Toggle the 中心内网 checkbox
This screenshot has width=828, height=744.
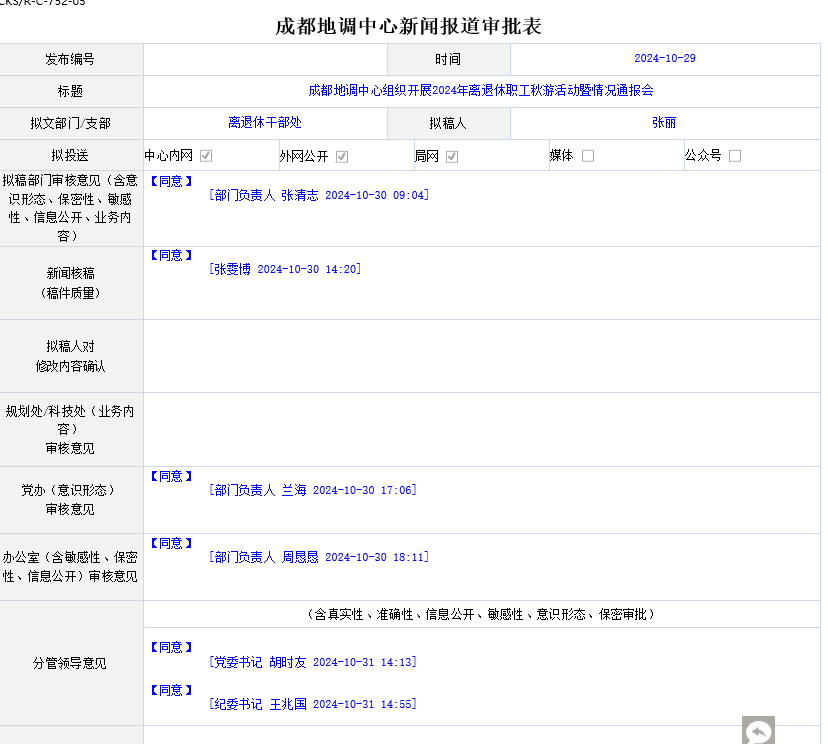[x=206, y=156]
